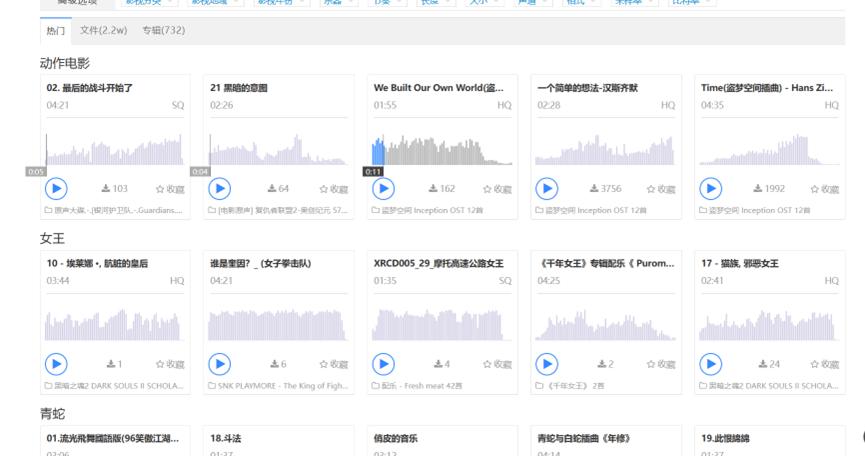Download XRCD005_29_摩托高速公路女王
Screen dimensions: 865x456
pos(442,364)
